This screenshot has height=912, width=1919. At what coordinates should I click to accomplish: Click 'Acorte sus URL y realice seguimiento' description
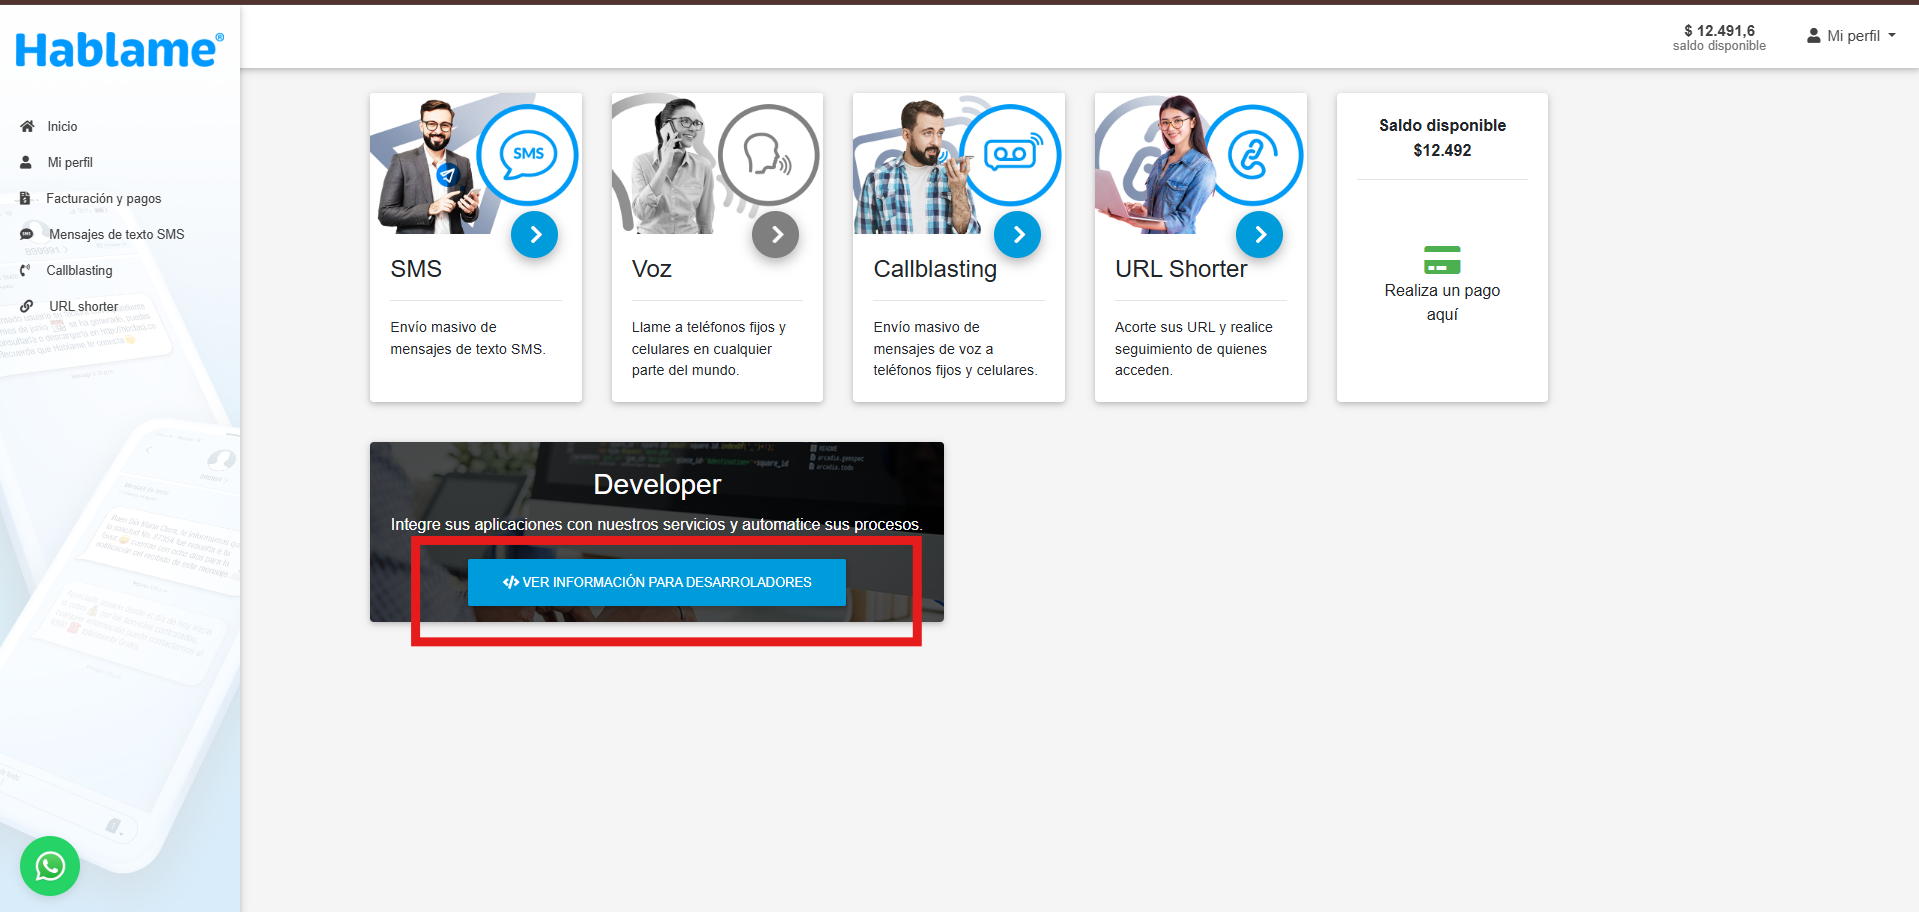1194,349
